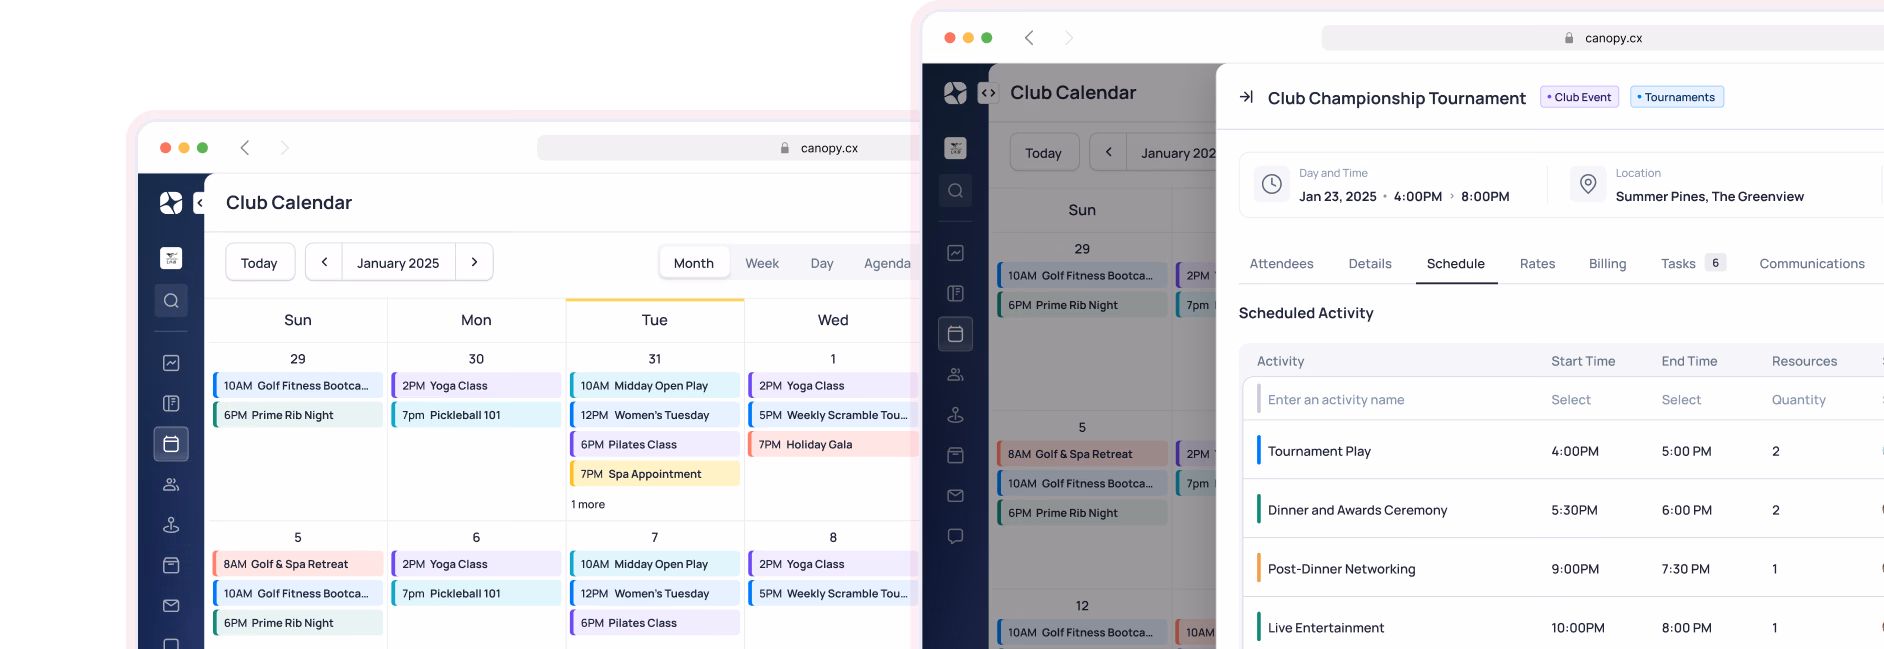1884x649 pixels.
Task: Switch to Week view in left calendar
Action: [762, 263]
